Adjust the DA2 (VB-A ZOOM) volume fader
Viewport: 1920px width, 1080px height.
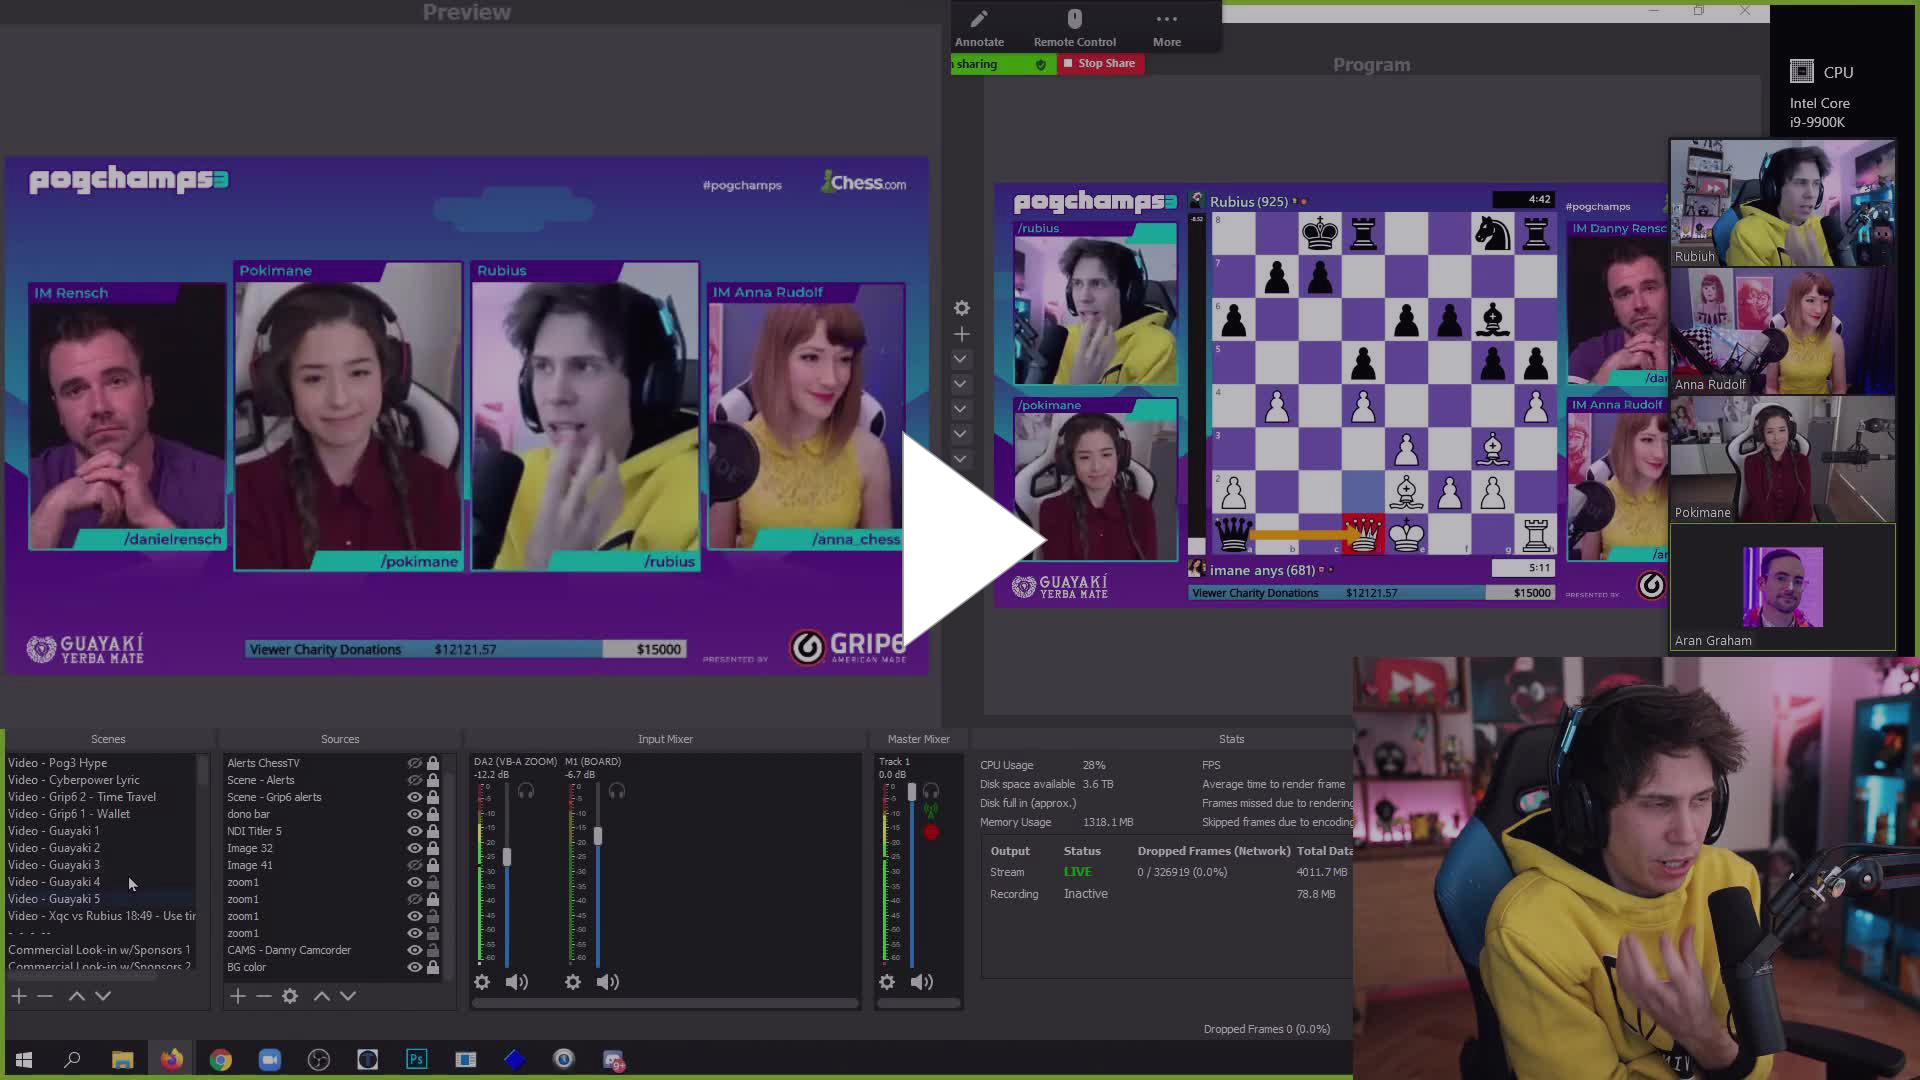(507, 857)
